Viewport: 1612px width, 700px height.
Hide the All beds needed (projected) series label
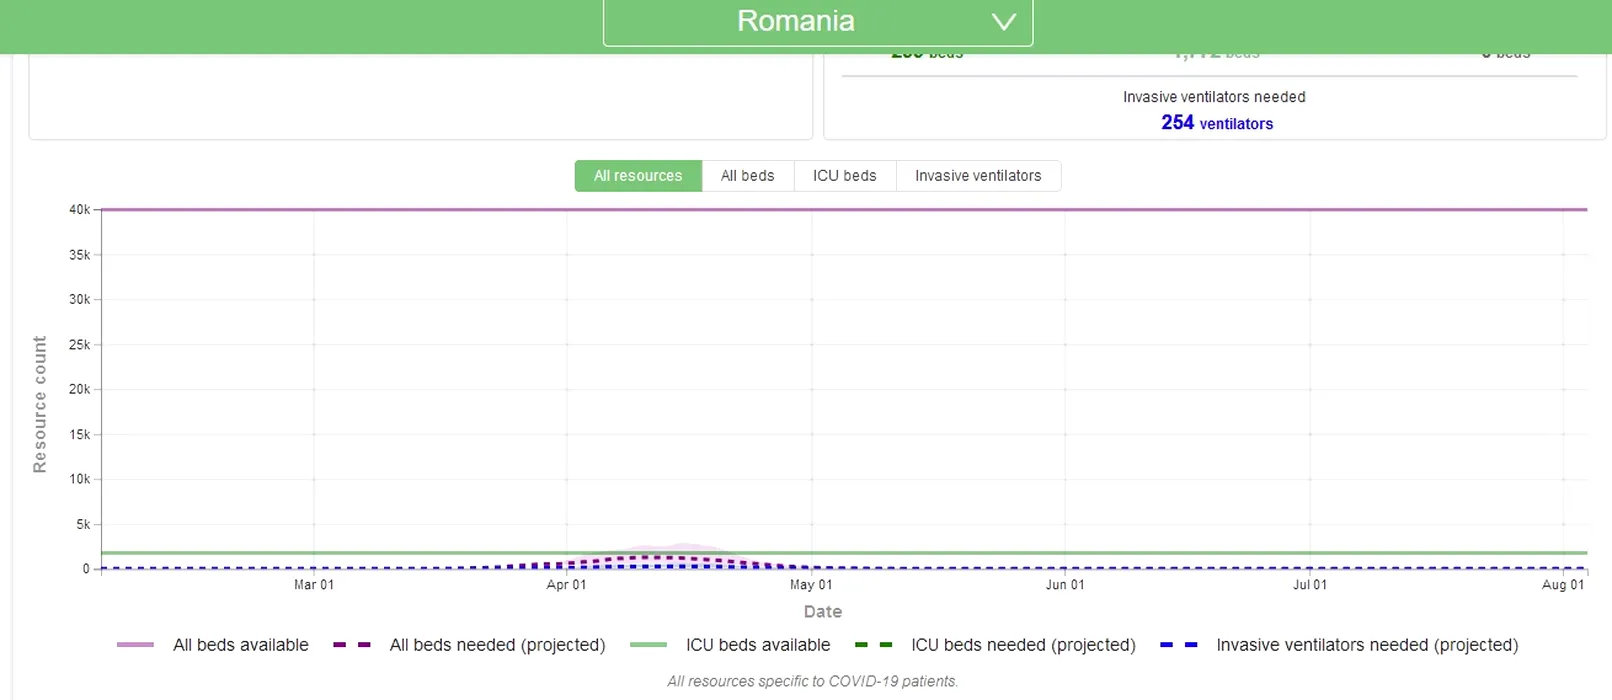[x=497, y=645]
